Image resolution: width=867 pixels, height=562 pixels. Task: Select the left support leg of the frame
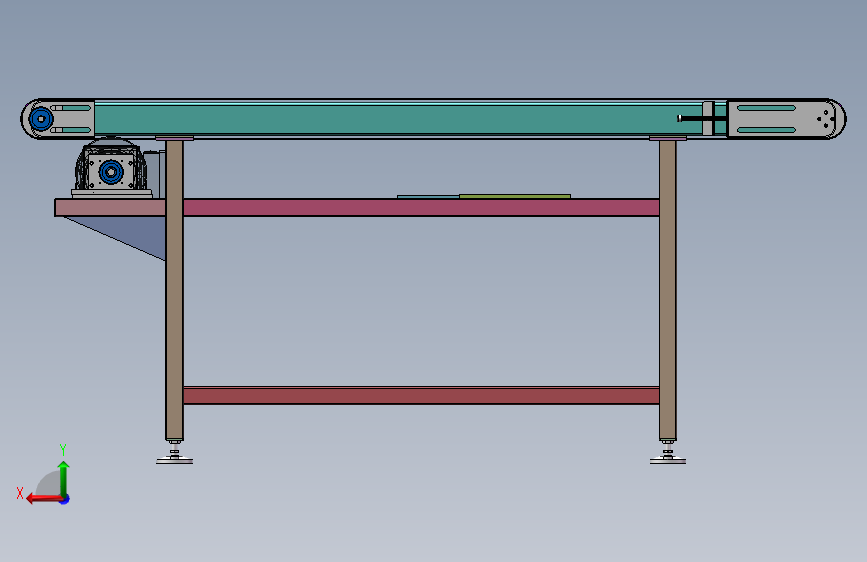(x=174, y=290)
